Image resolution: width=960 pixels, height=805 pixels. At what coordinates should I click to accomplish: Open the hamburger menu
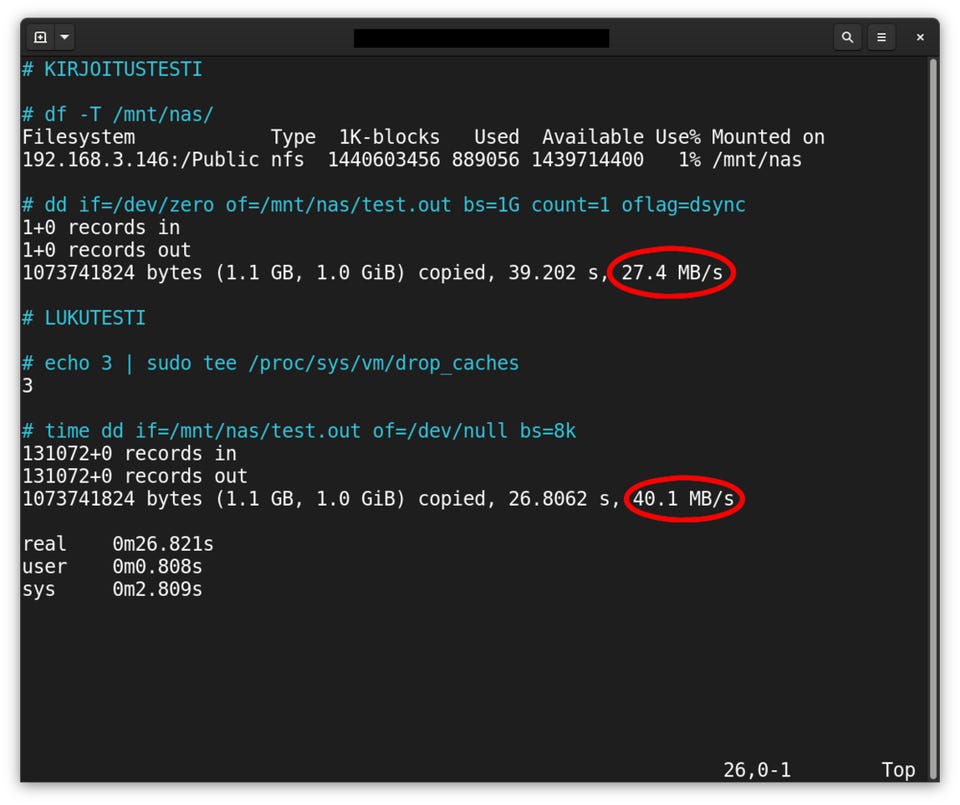882,37
